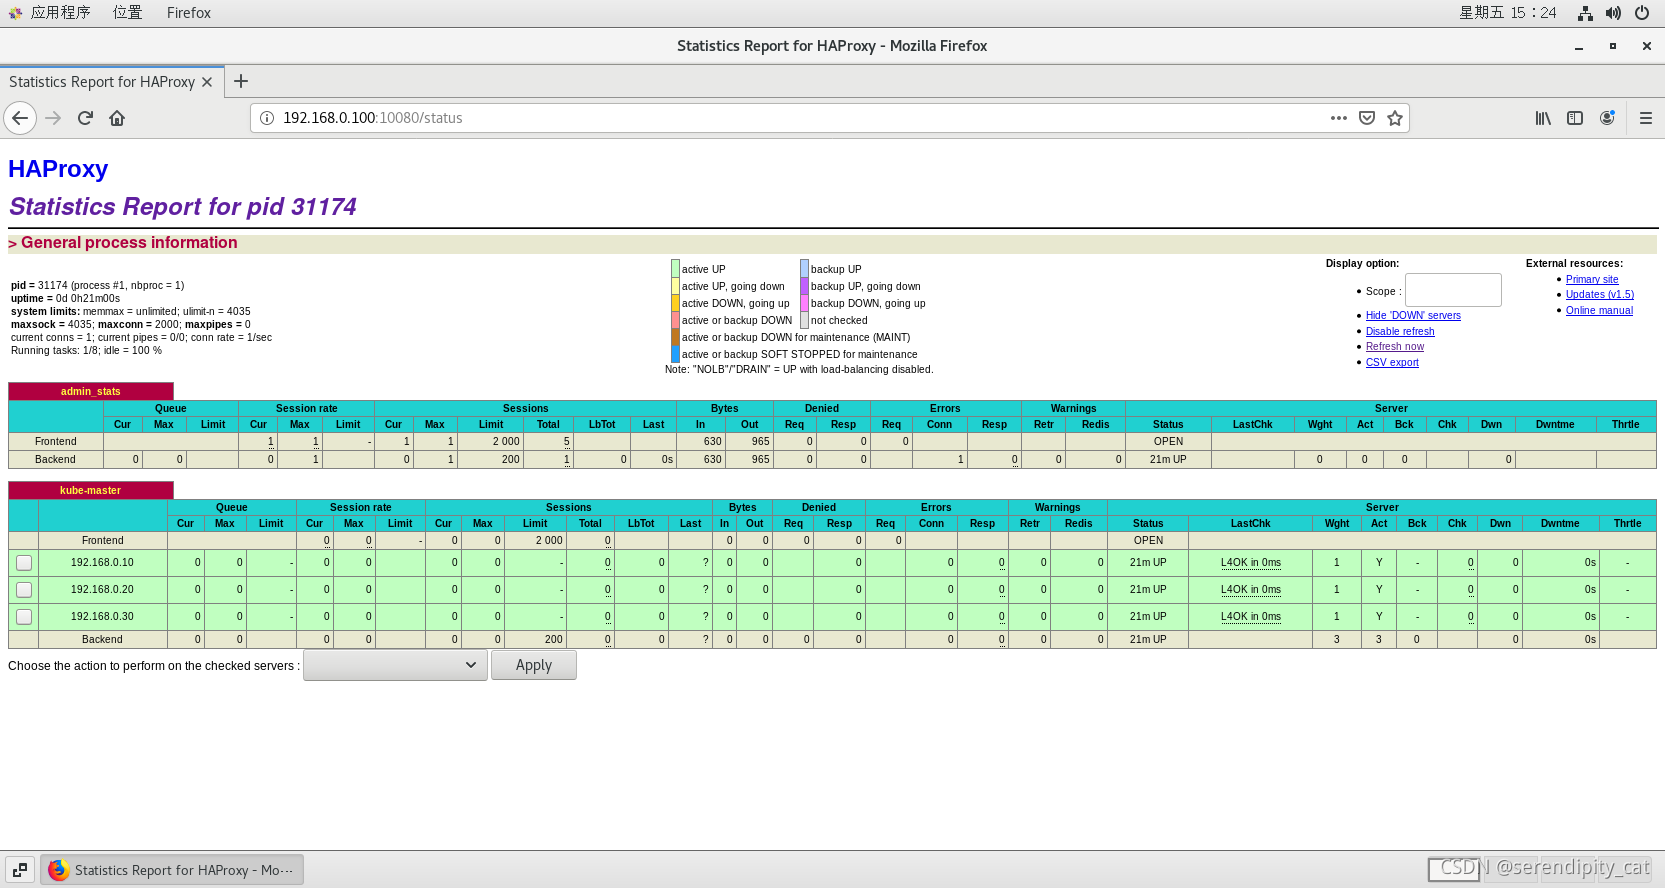
Task: Check the box for server 192.168.0.20
Action: tap(24, 590)
